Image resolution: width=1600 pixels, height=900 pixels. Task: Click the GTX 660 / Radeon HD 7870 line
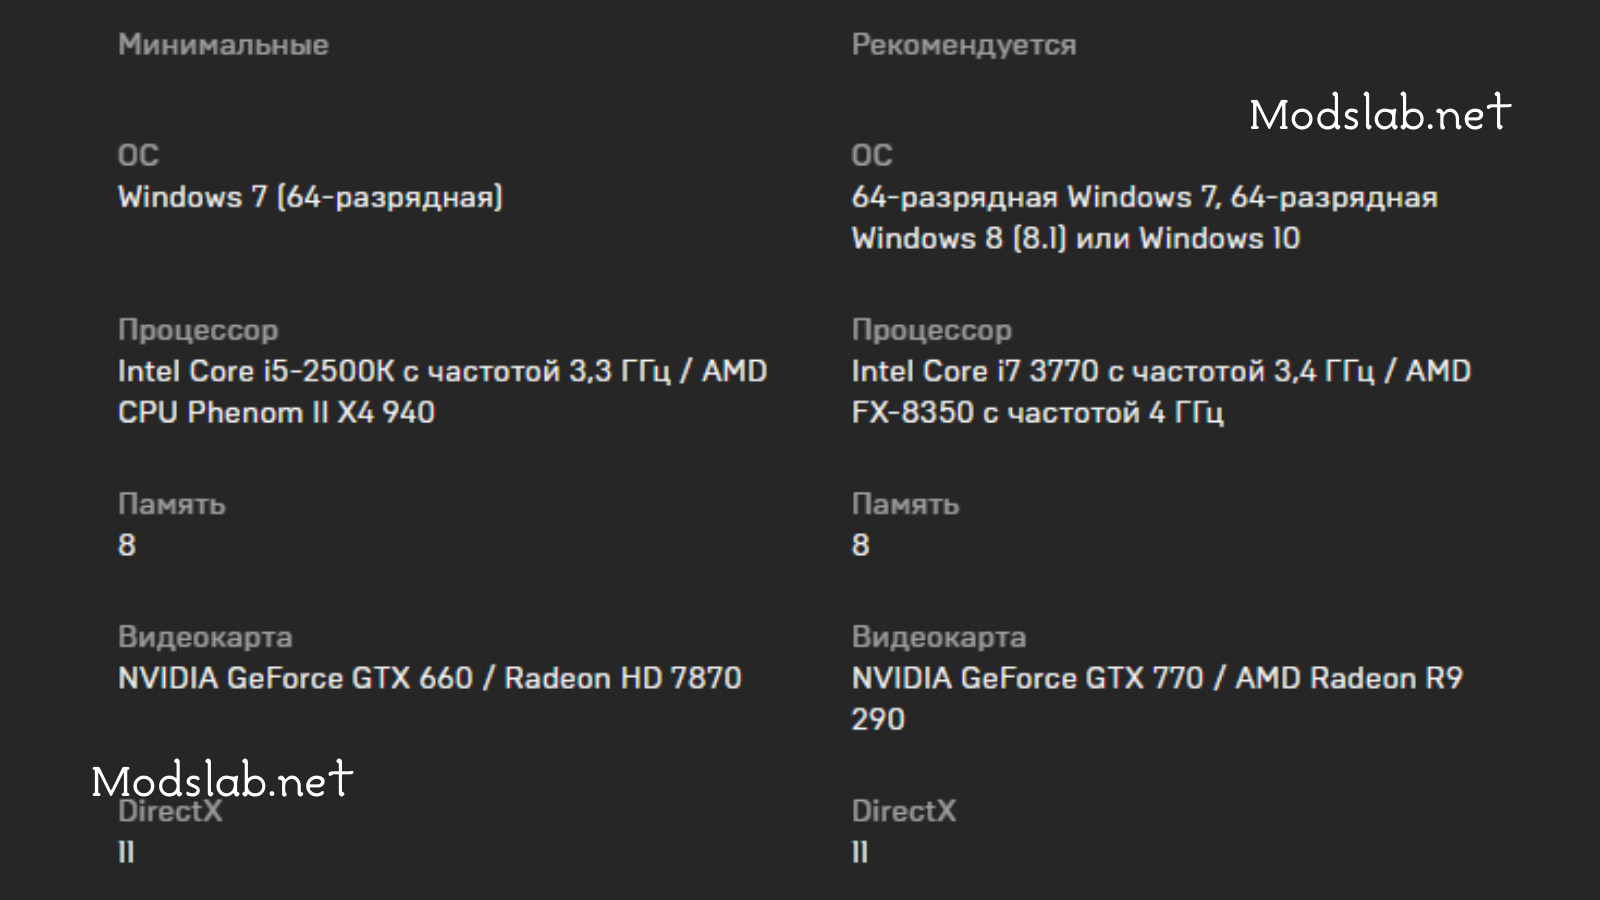click(x=429, y=678)
